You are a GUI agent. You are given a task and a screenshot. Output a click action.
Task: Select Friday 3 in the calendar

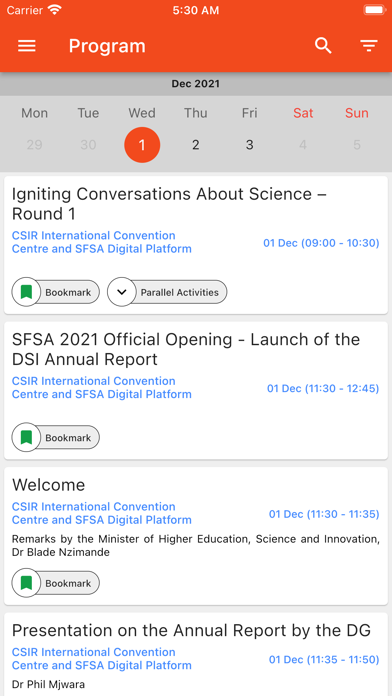[249, 145]
